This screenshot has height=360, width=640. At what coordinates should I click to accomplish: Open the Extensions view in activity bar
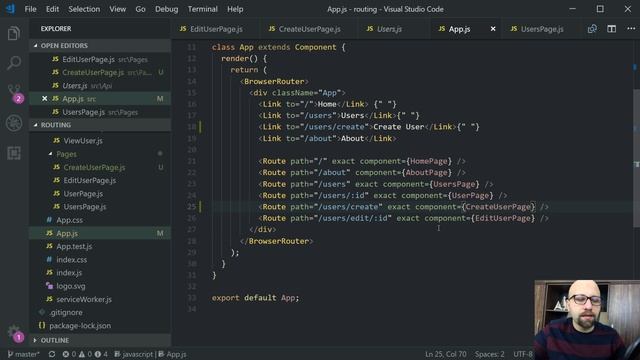tap(14, 153)
